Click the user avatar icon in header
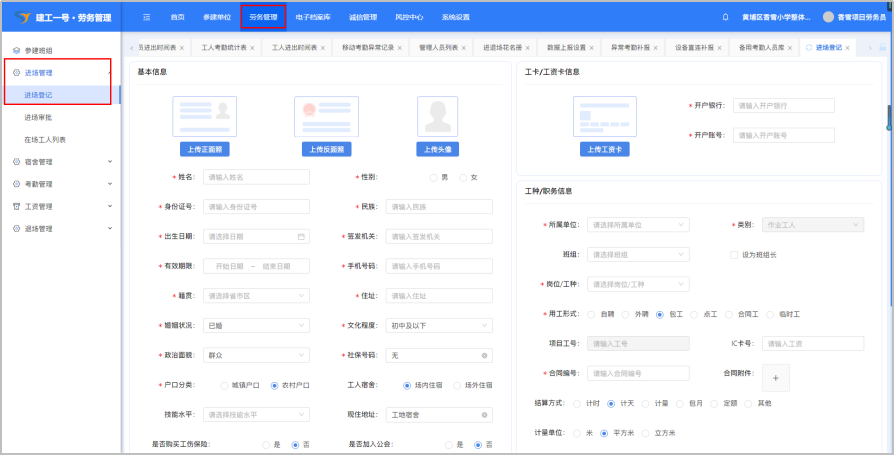 click(x=828, y=17)
